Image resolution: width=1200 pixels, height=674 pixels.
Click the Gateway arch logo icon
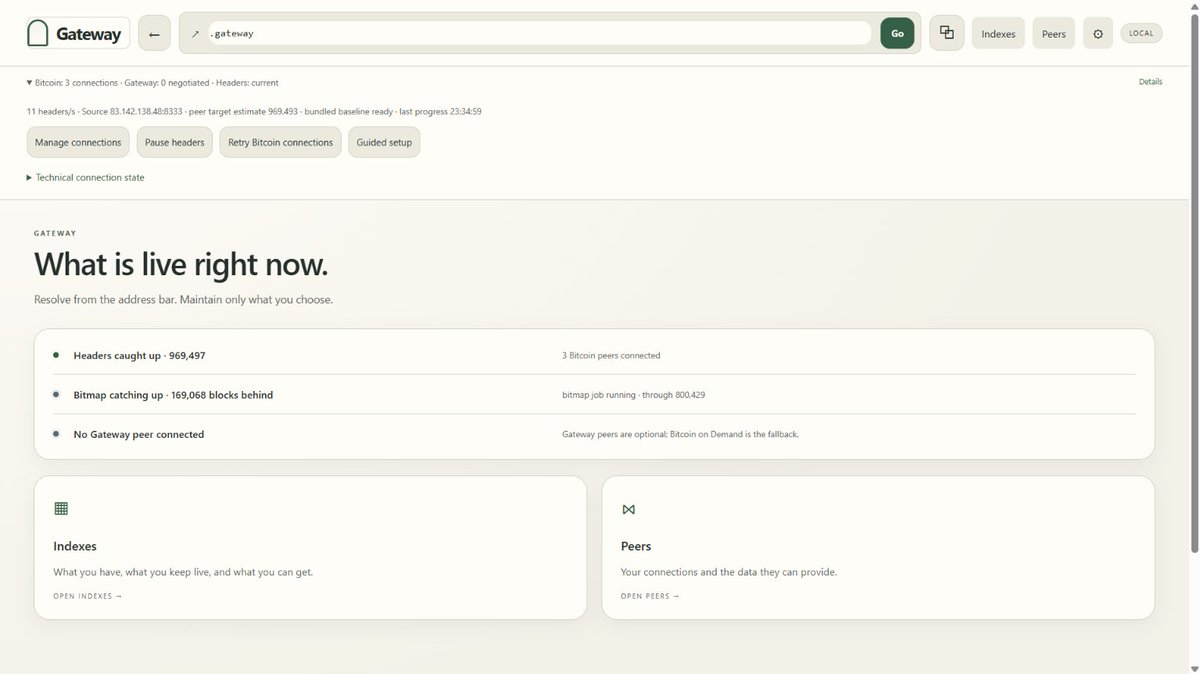point(38,33)
